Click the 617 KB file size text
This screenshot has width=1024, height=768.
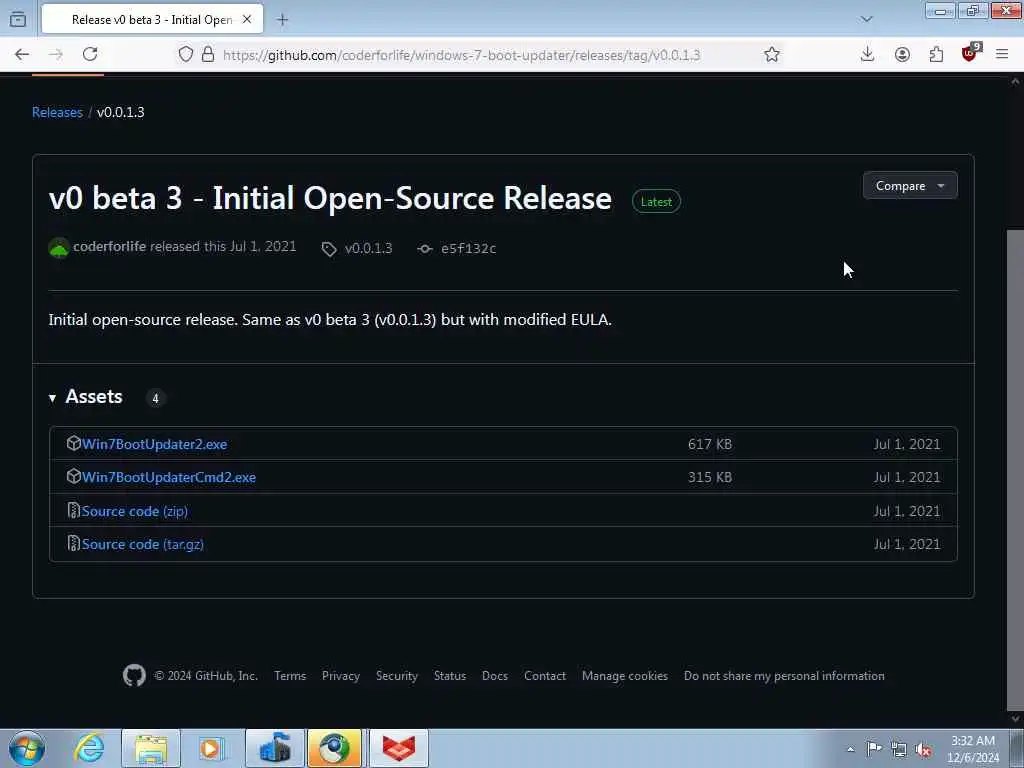[710, 444]
